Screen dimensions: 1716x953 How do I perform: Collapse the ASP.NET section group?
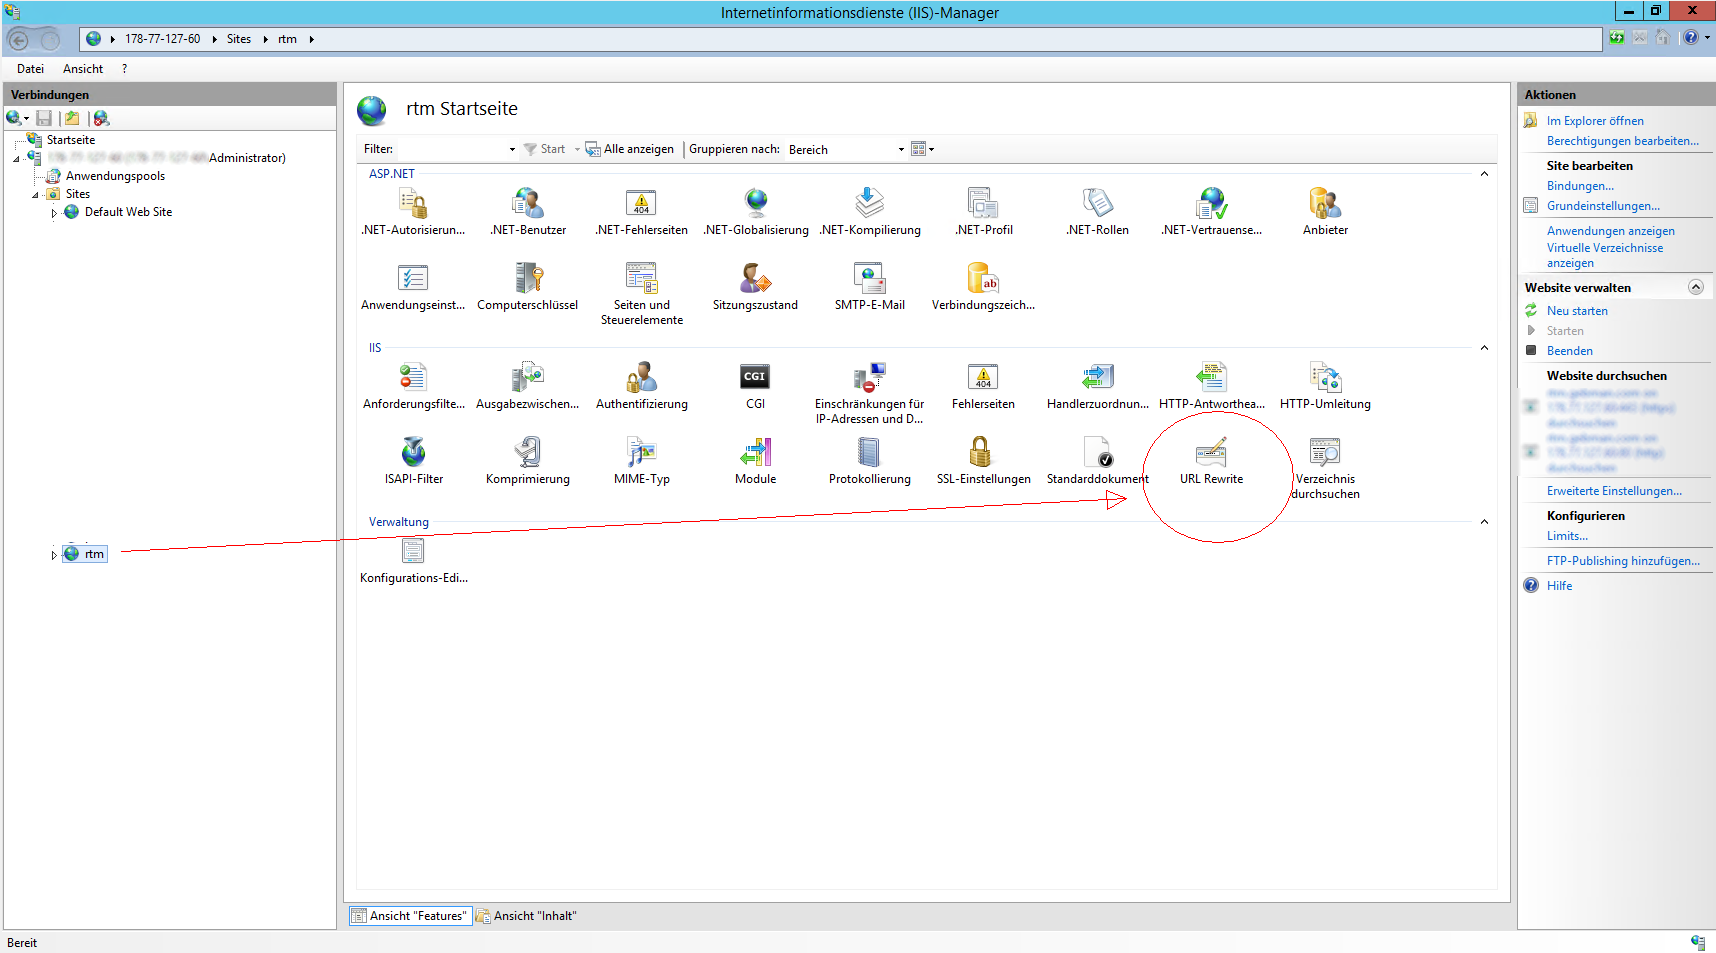click(1484, 174)
